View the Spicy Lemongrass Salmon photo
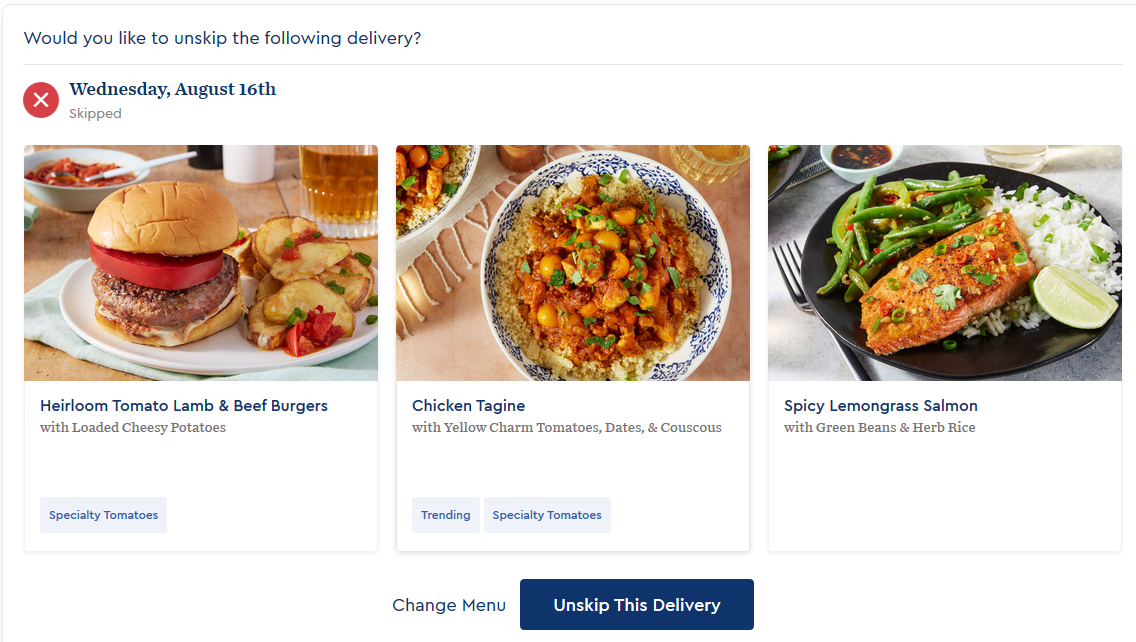1136x642 pixels. 944,263
